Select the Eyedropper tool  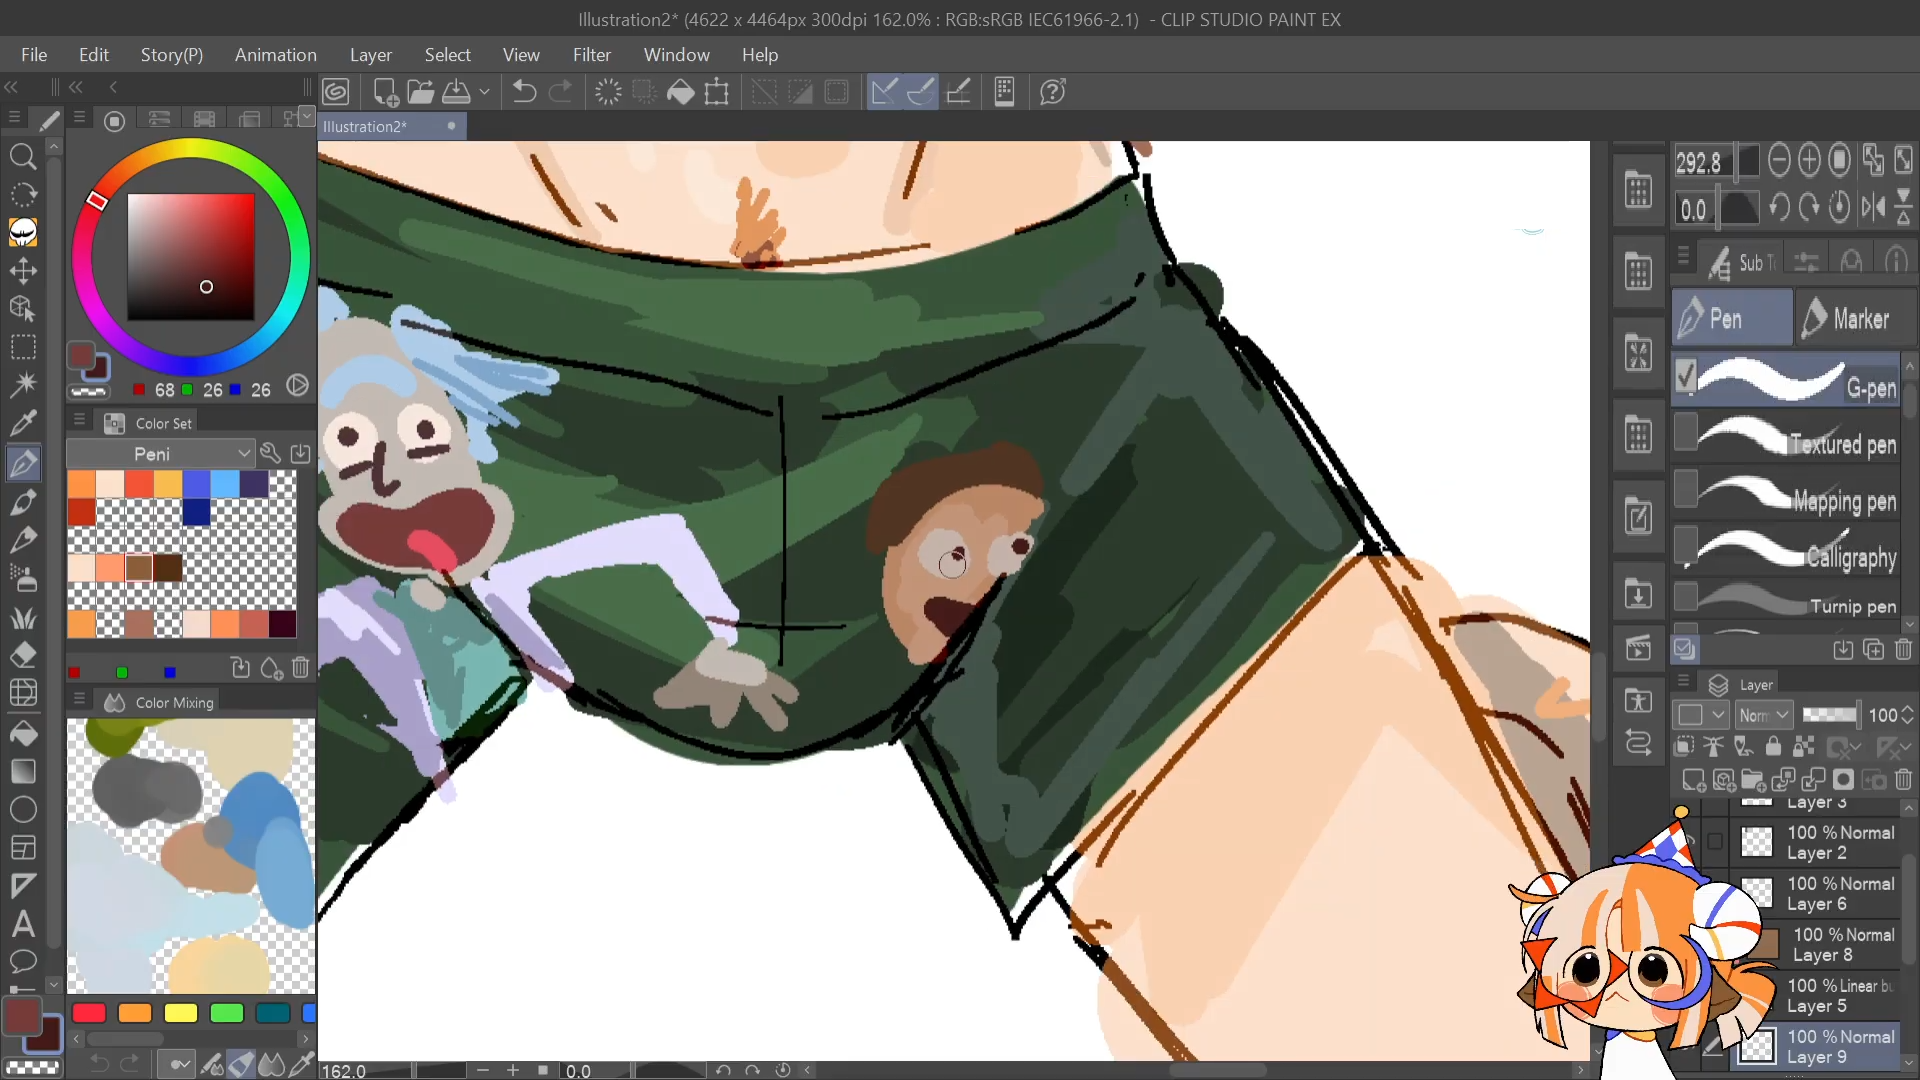pos(23,423)
